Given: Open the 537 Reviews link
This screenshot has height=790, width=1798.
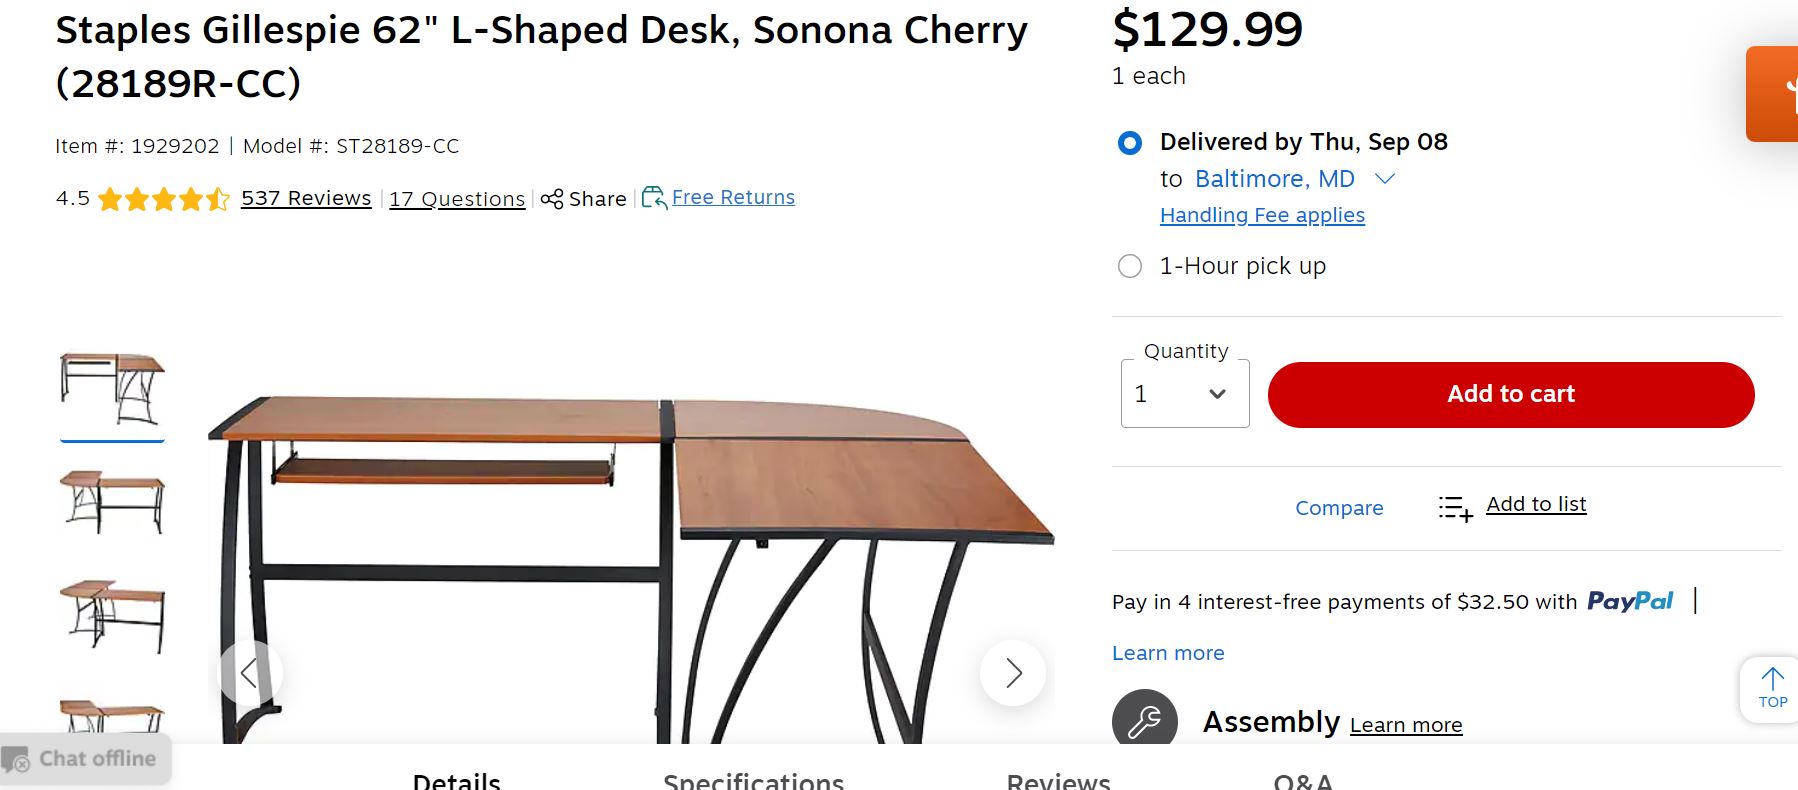Looking at the screenshot, I should coord(306,198).
